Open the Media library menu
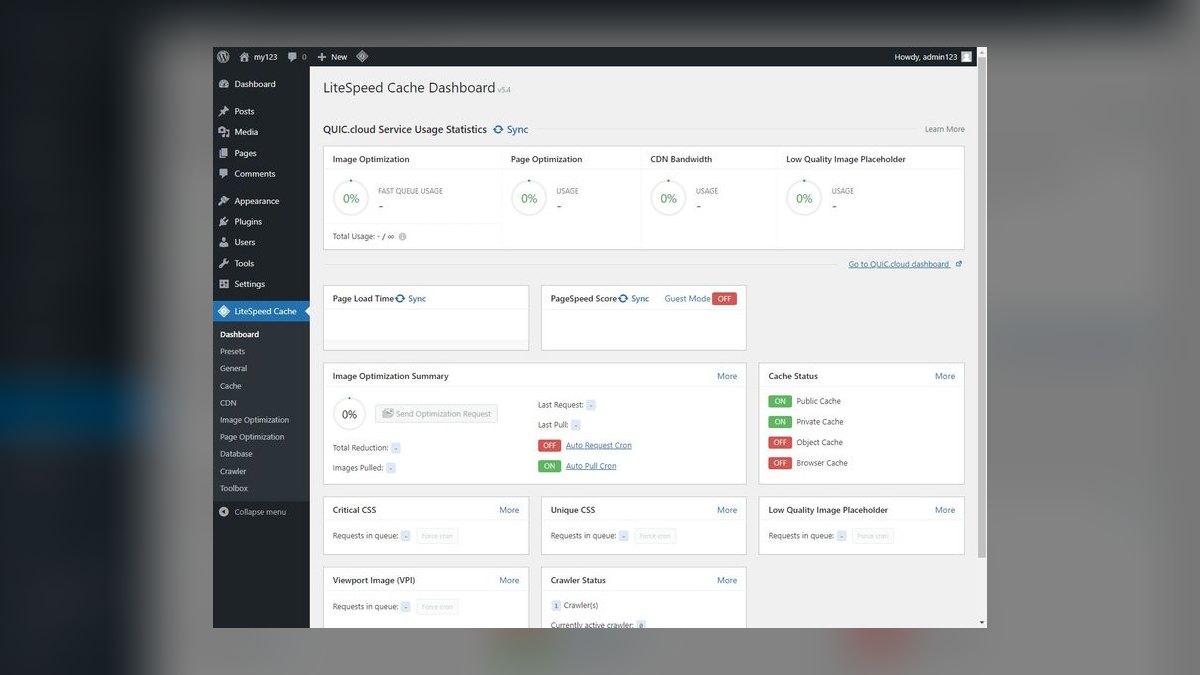 click(246, 132)
